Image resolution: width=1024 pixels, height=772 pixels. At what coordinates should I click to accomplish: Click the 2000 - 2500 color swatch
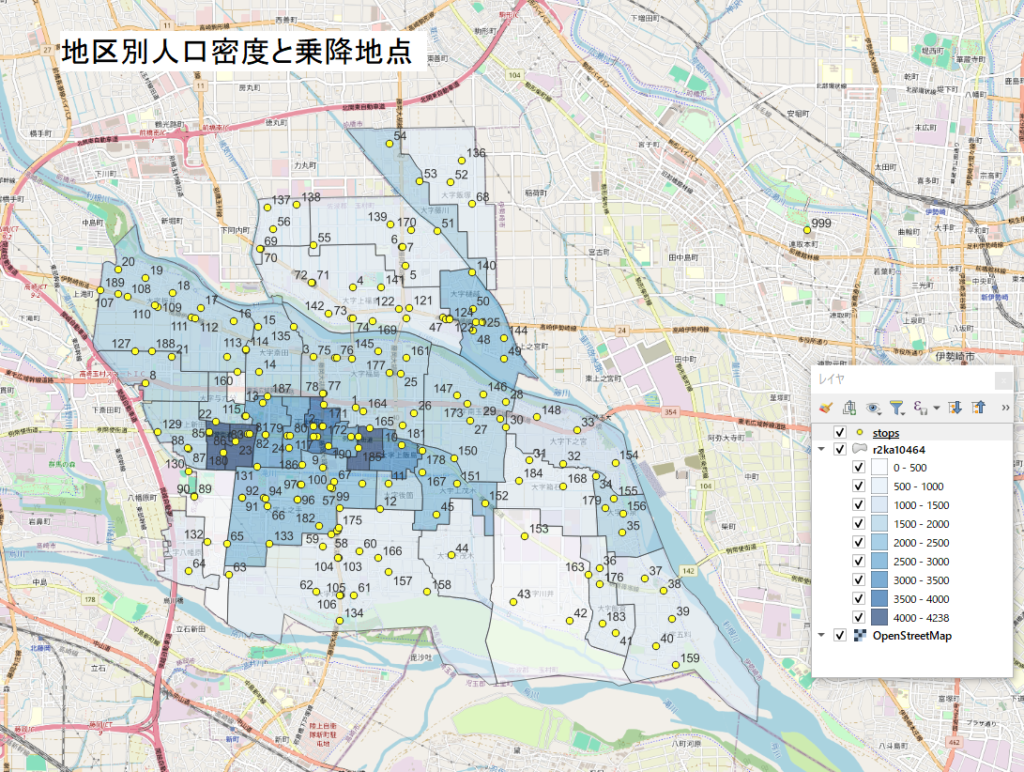pos(879,542)
